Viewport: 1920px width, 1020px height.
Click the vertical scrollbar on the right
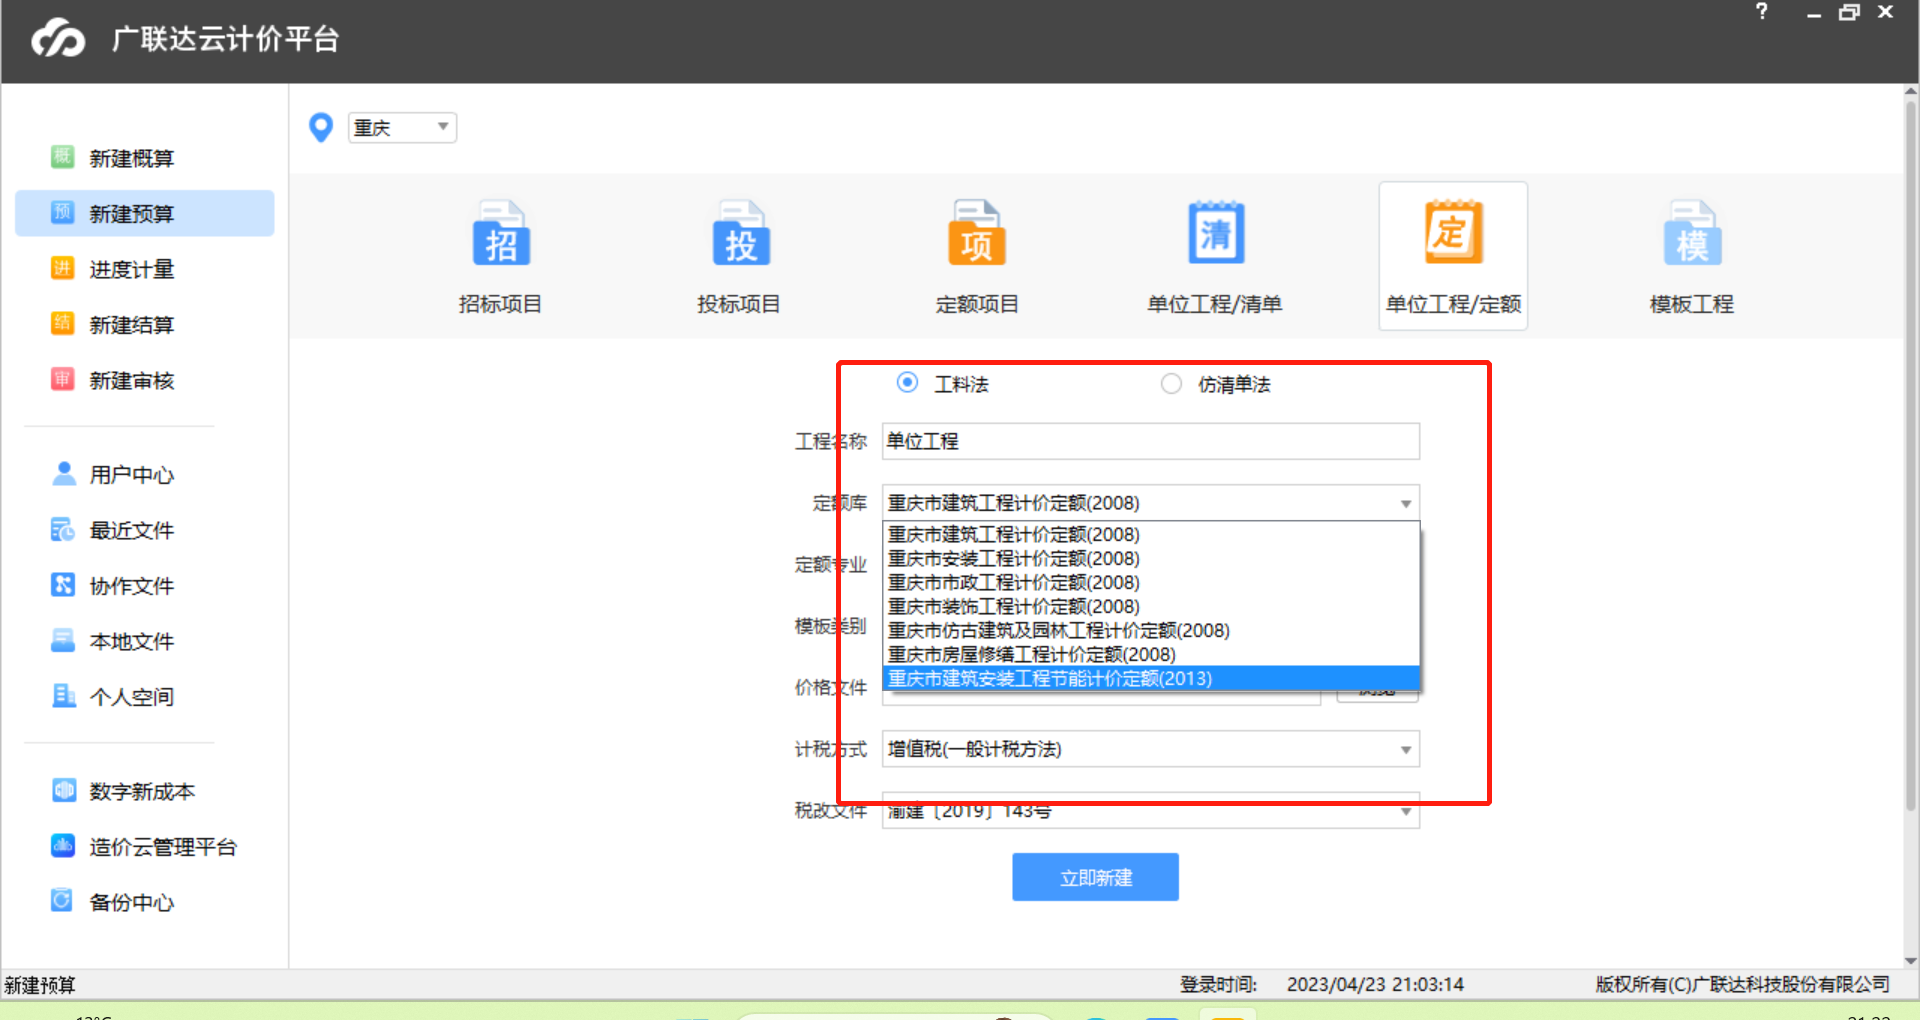(1911, 454)
